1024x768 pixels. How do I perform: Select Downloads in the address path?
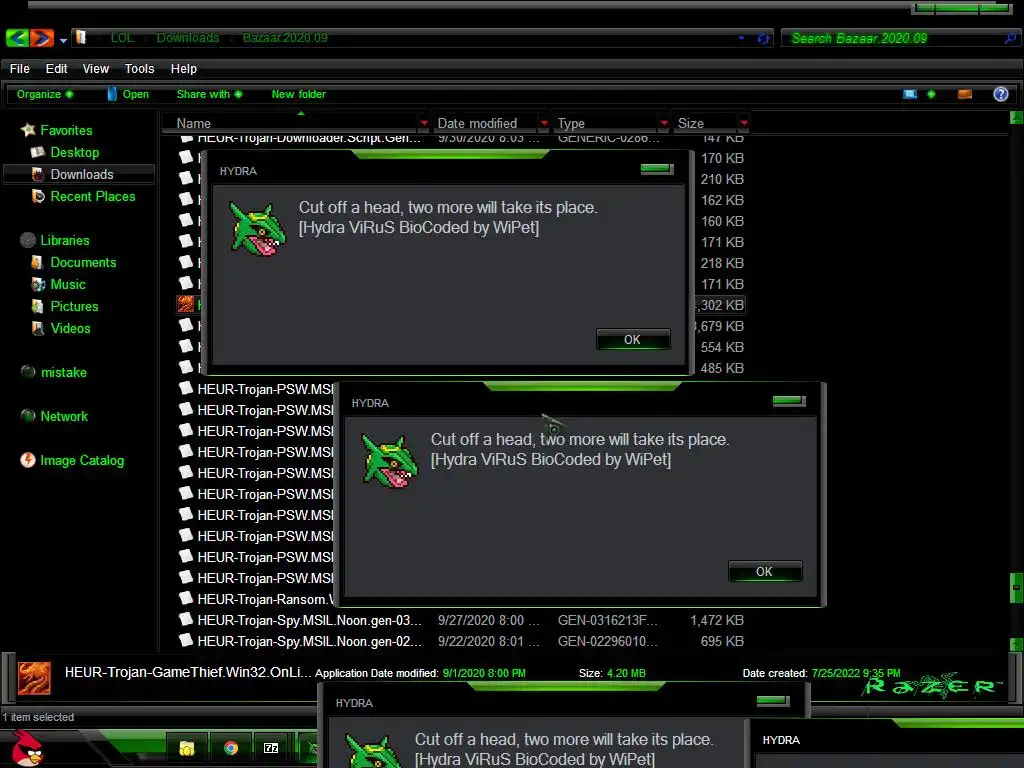tap(187, 38)
